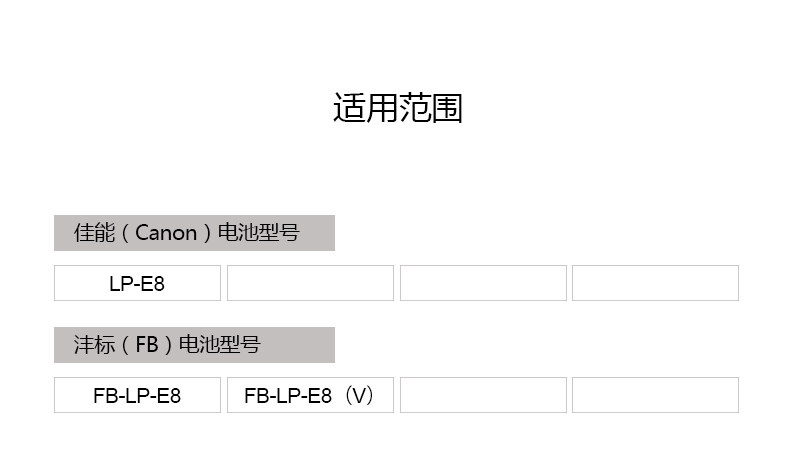Select the last empty Canon row cell
790x469 pixels.
point(655,283)
